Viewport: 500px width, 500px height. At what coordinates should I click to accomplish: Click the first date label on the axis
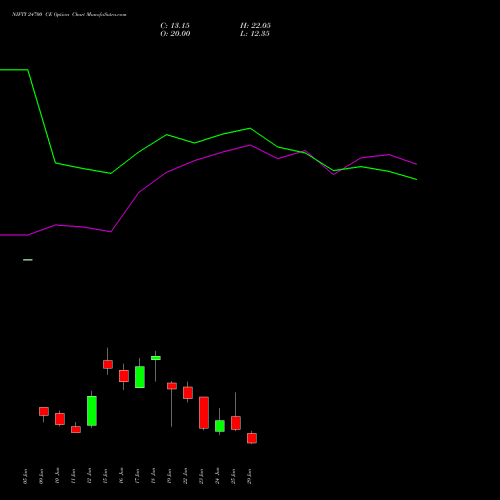25,476
